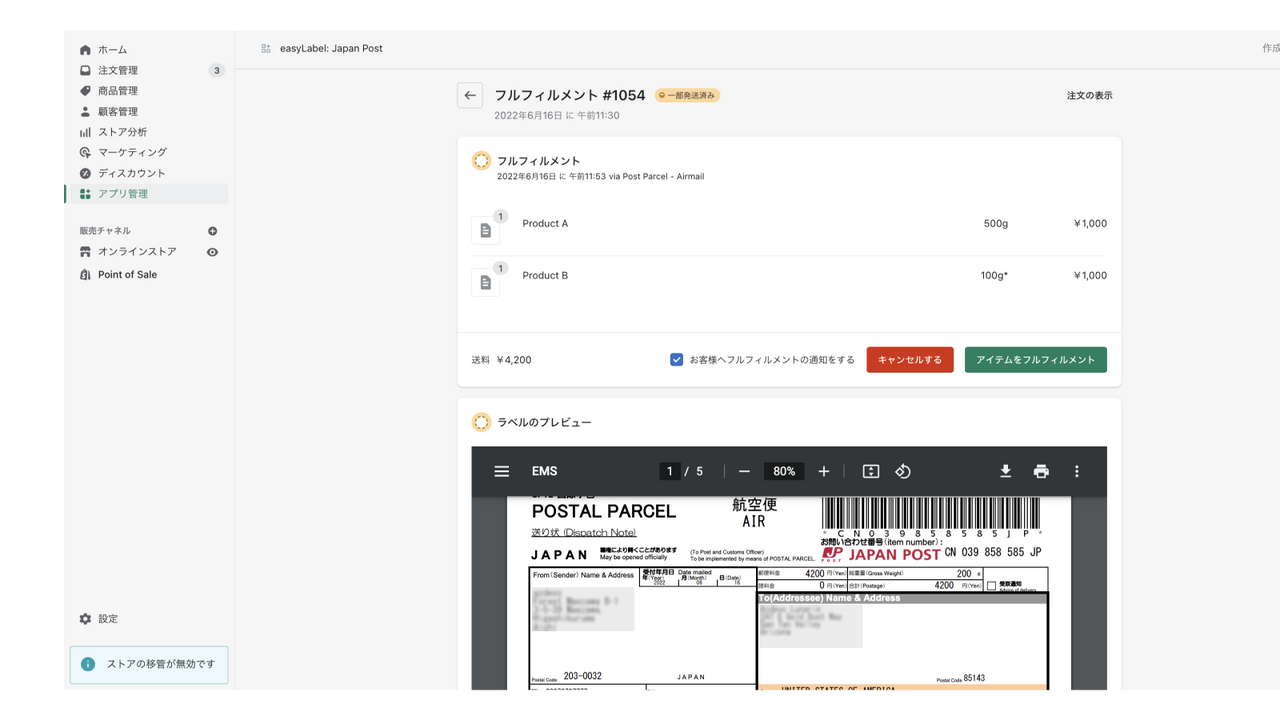Click the 500g weight value
Viewport: 1280px width, 720px height.
tap(996, 224)
